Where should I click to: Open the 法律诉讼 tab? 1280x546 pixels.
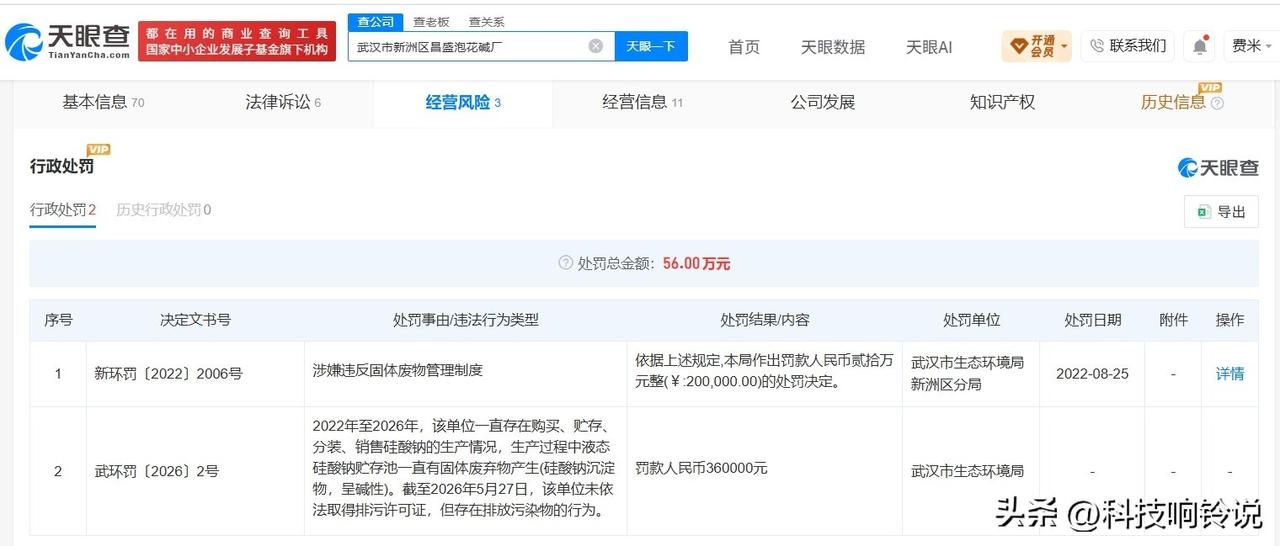pyautogui.click(x=283, y=102)
